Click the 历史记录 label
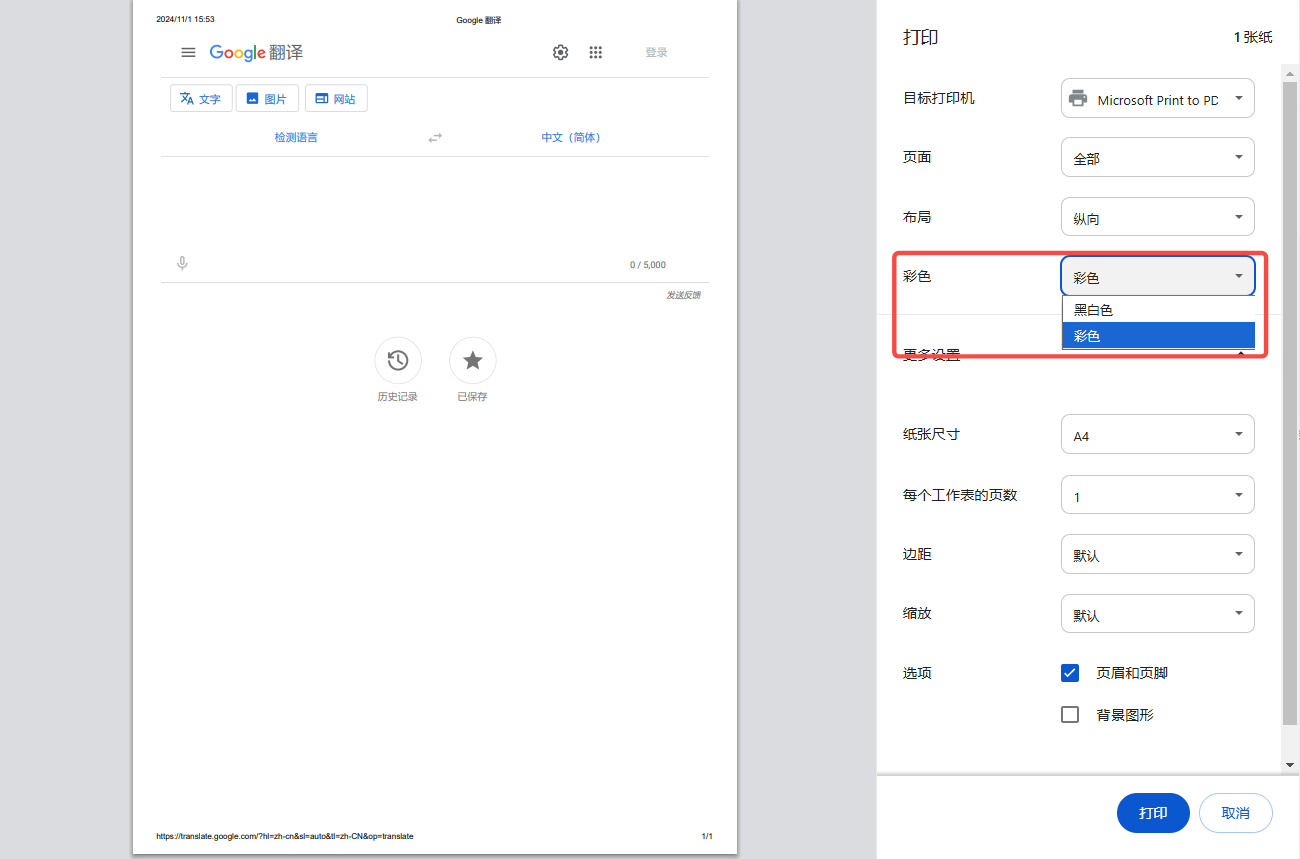1300x859 pixels. click(x=398, y=397)
